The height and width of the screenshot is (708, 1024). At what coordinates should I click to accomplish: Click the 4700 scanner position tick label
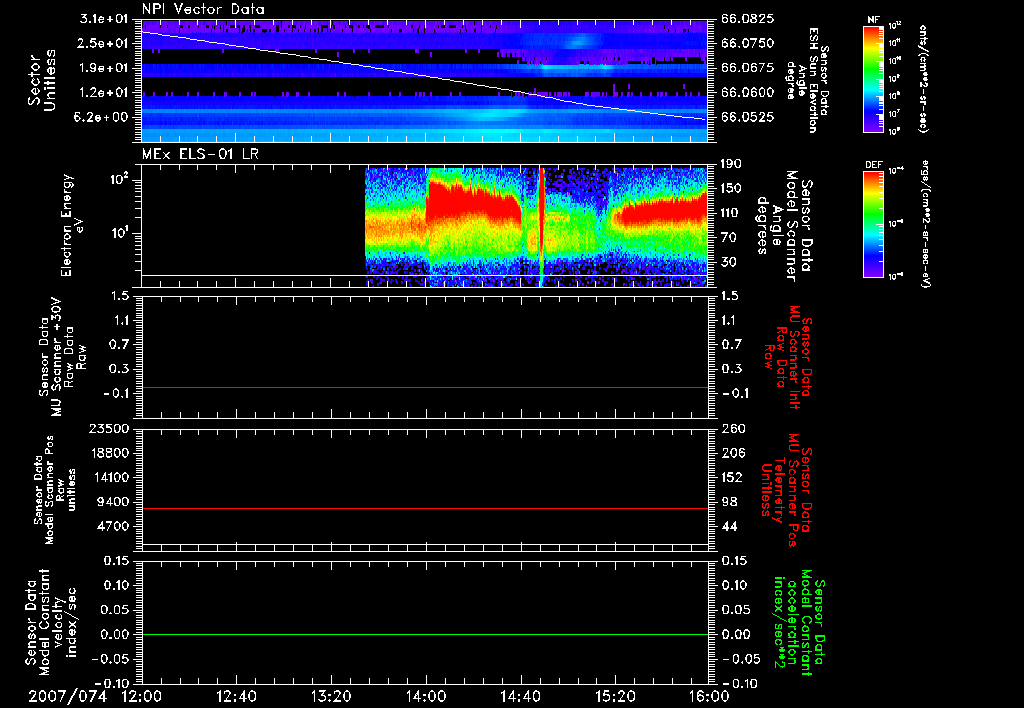(113, 526)
